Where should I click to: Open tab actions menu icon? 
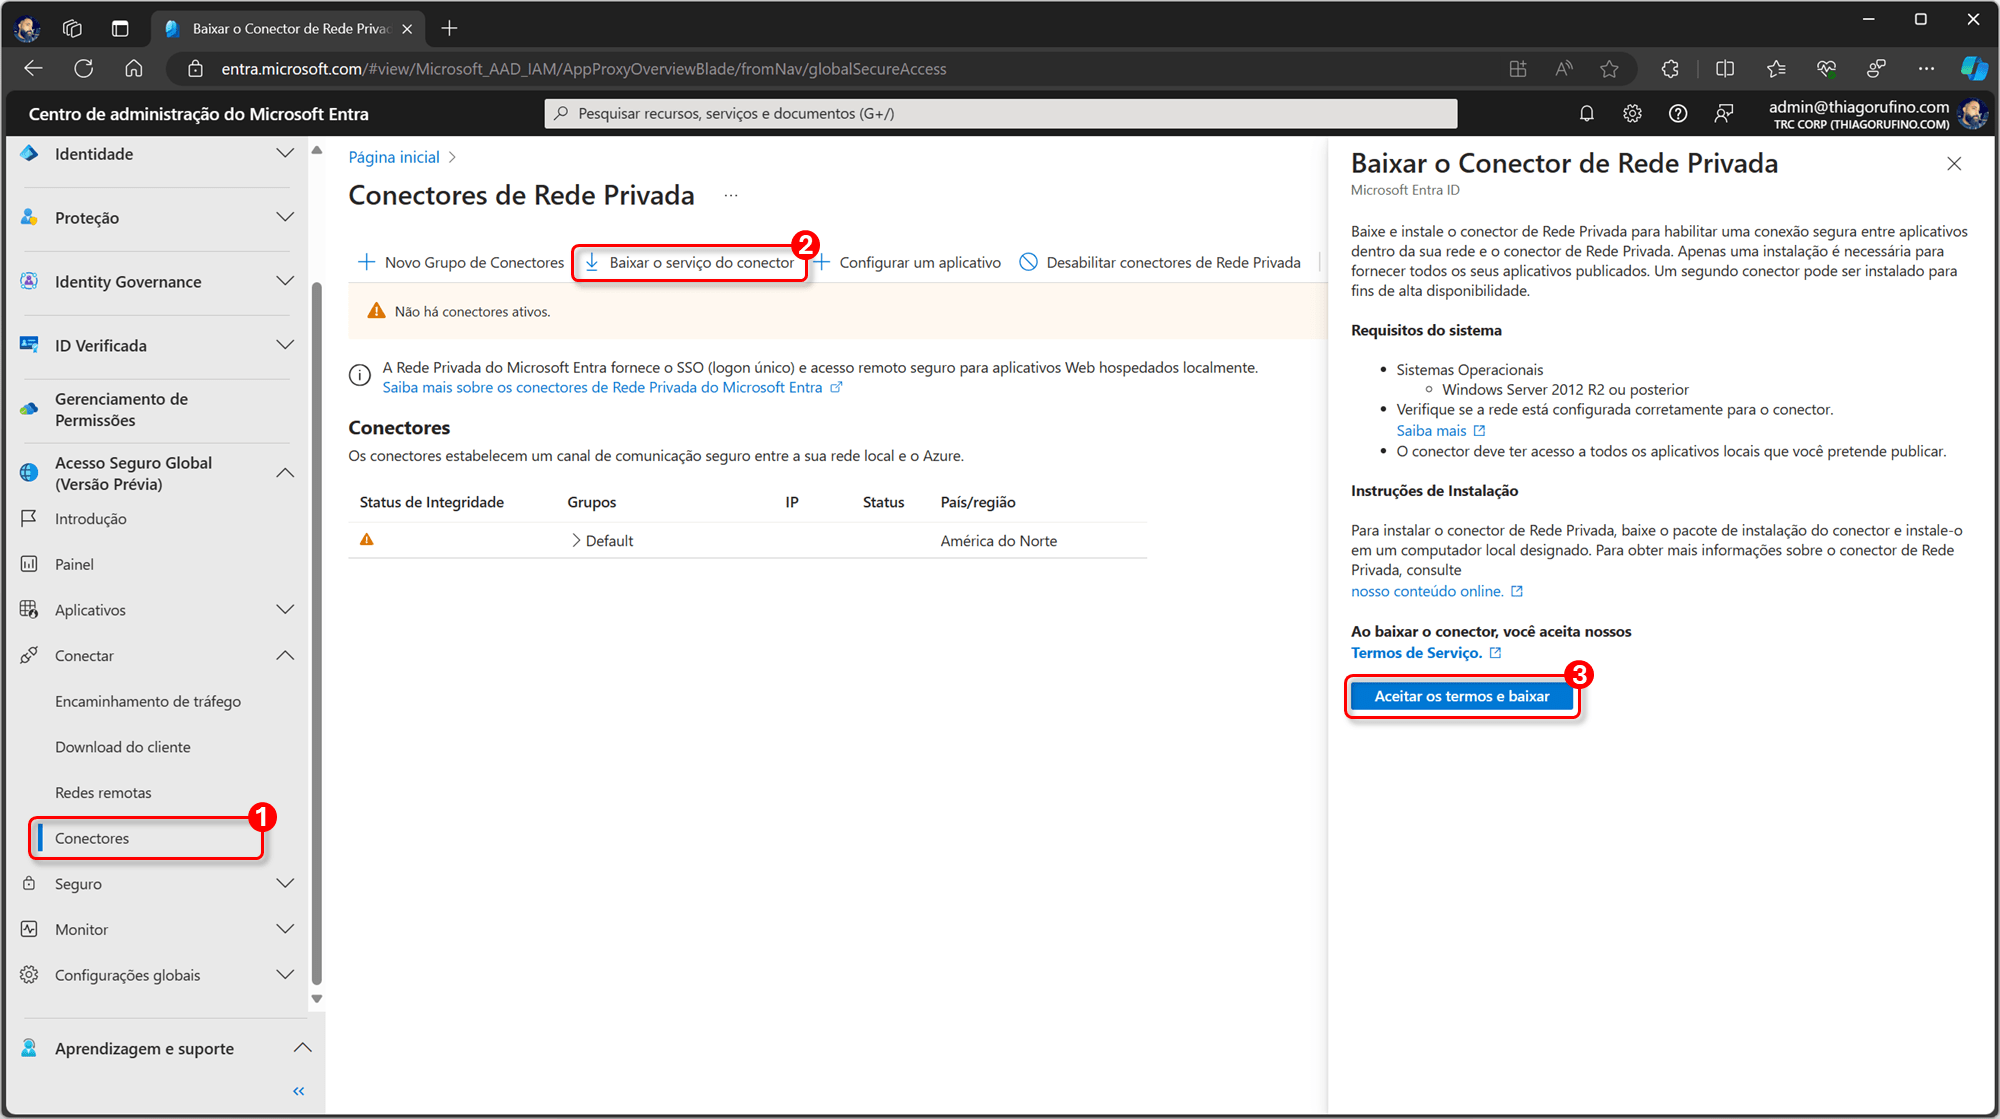[120, 28]
